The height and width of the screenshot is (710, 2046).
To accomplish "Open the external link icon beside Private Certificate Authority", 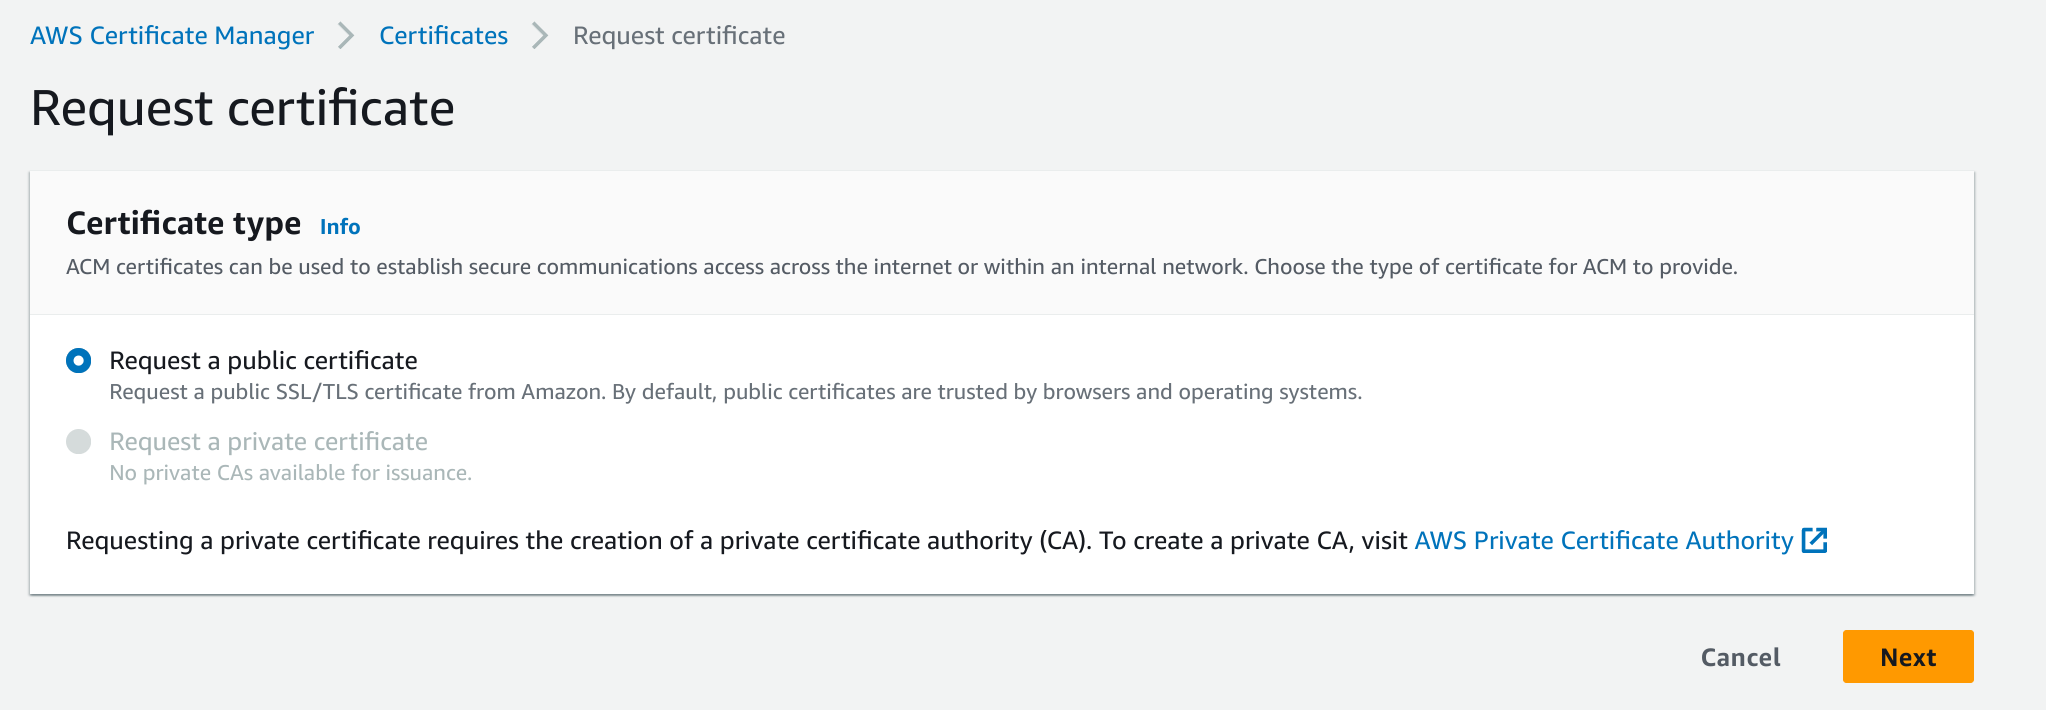I will click(x=1814, y=541).
